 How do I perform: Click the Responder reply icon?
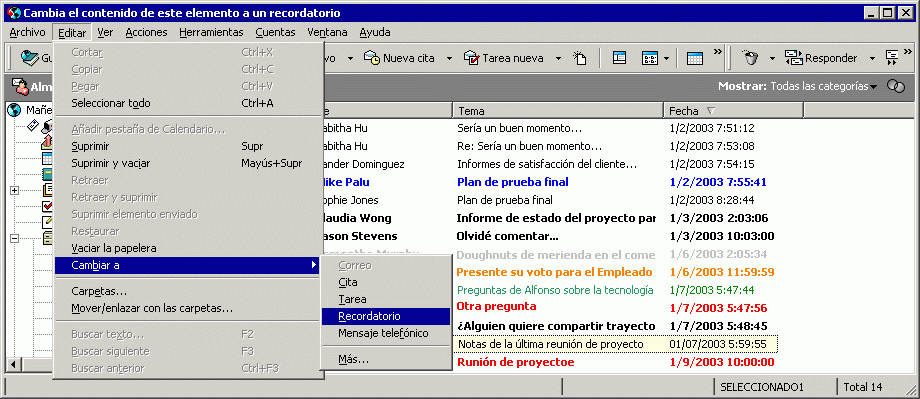point(793,58)
